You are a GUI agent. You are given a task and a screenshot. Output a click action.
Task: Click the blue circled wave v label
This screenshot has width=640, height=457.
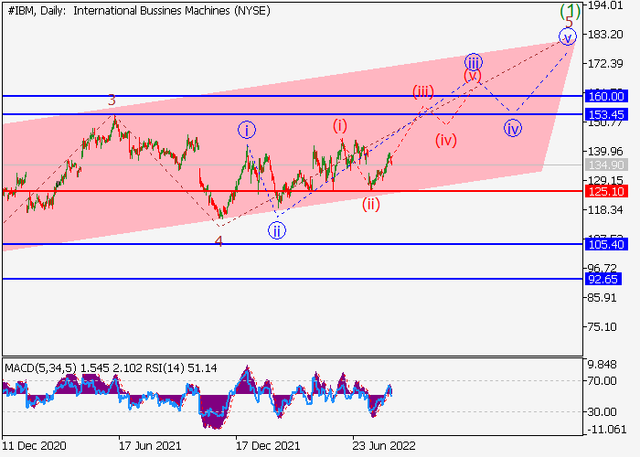(x=568, y=37)
